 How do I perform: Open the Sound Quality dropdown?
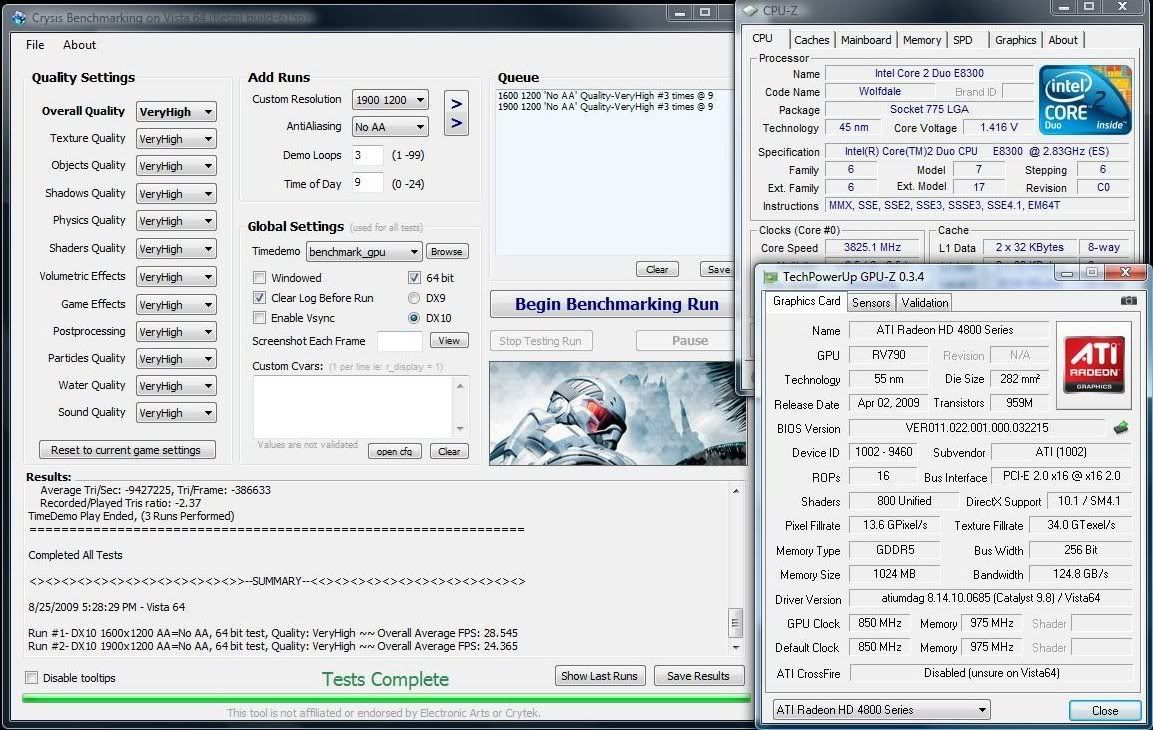tap(176, 412)
